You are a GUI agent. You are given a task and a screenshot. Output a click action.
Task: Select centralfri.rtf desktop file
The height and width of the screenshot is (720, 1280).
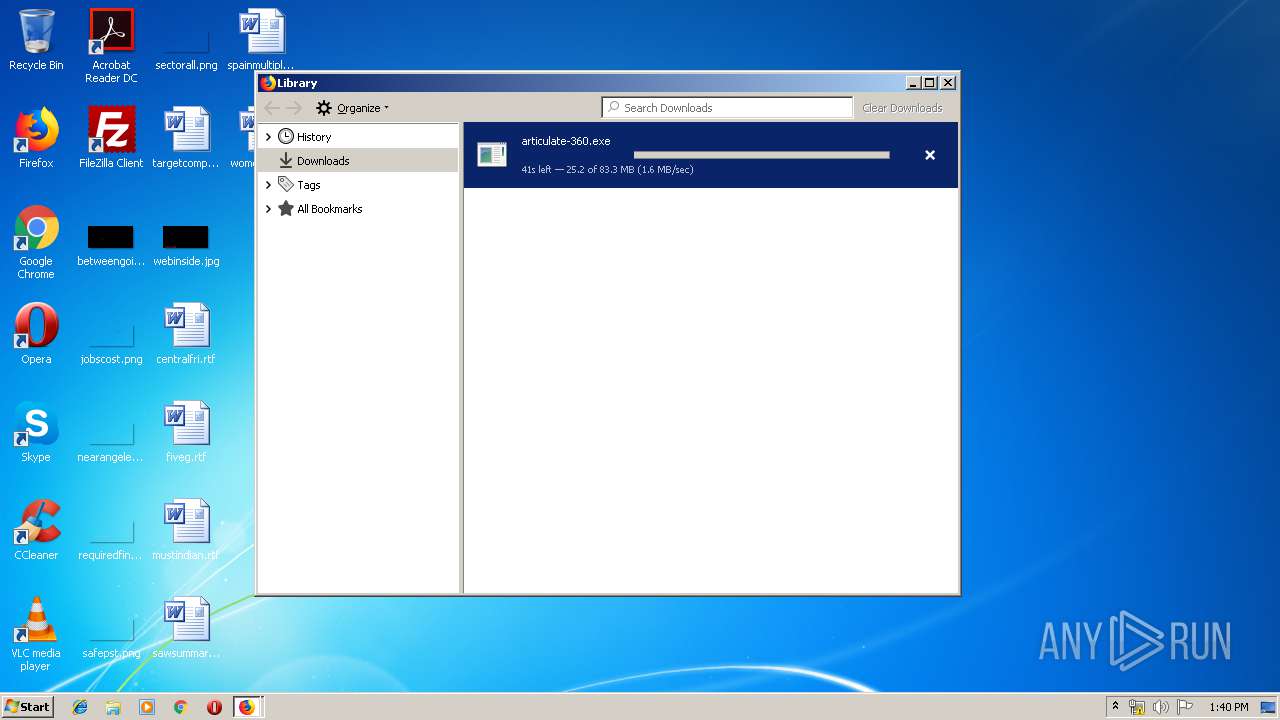click(x=186, y=334)
